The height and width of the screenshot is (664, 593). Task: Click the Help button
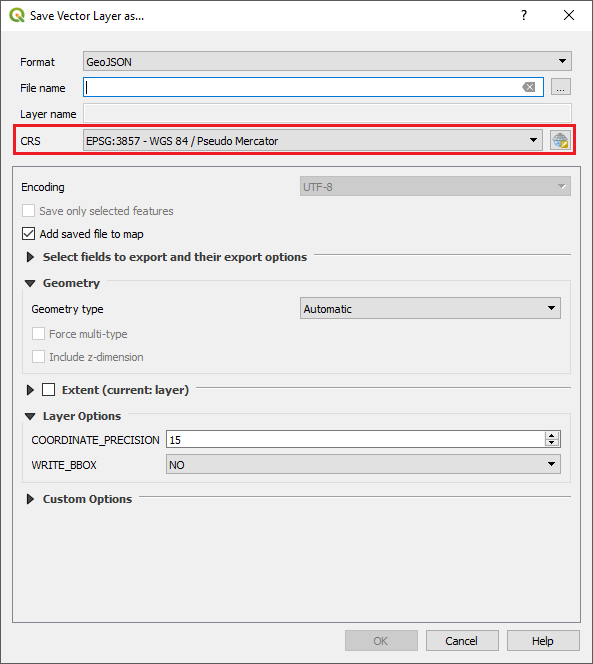click(543, 641)
